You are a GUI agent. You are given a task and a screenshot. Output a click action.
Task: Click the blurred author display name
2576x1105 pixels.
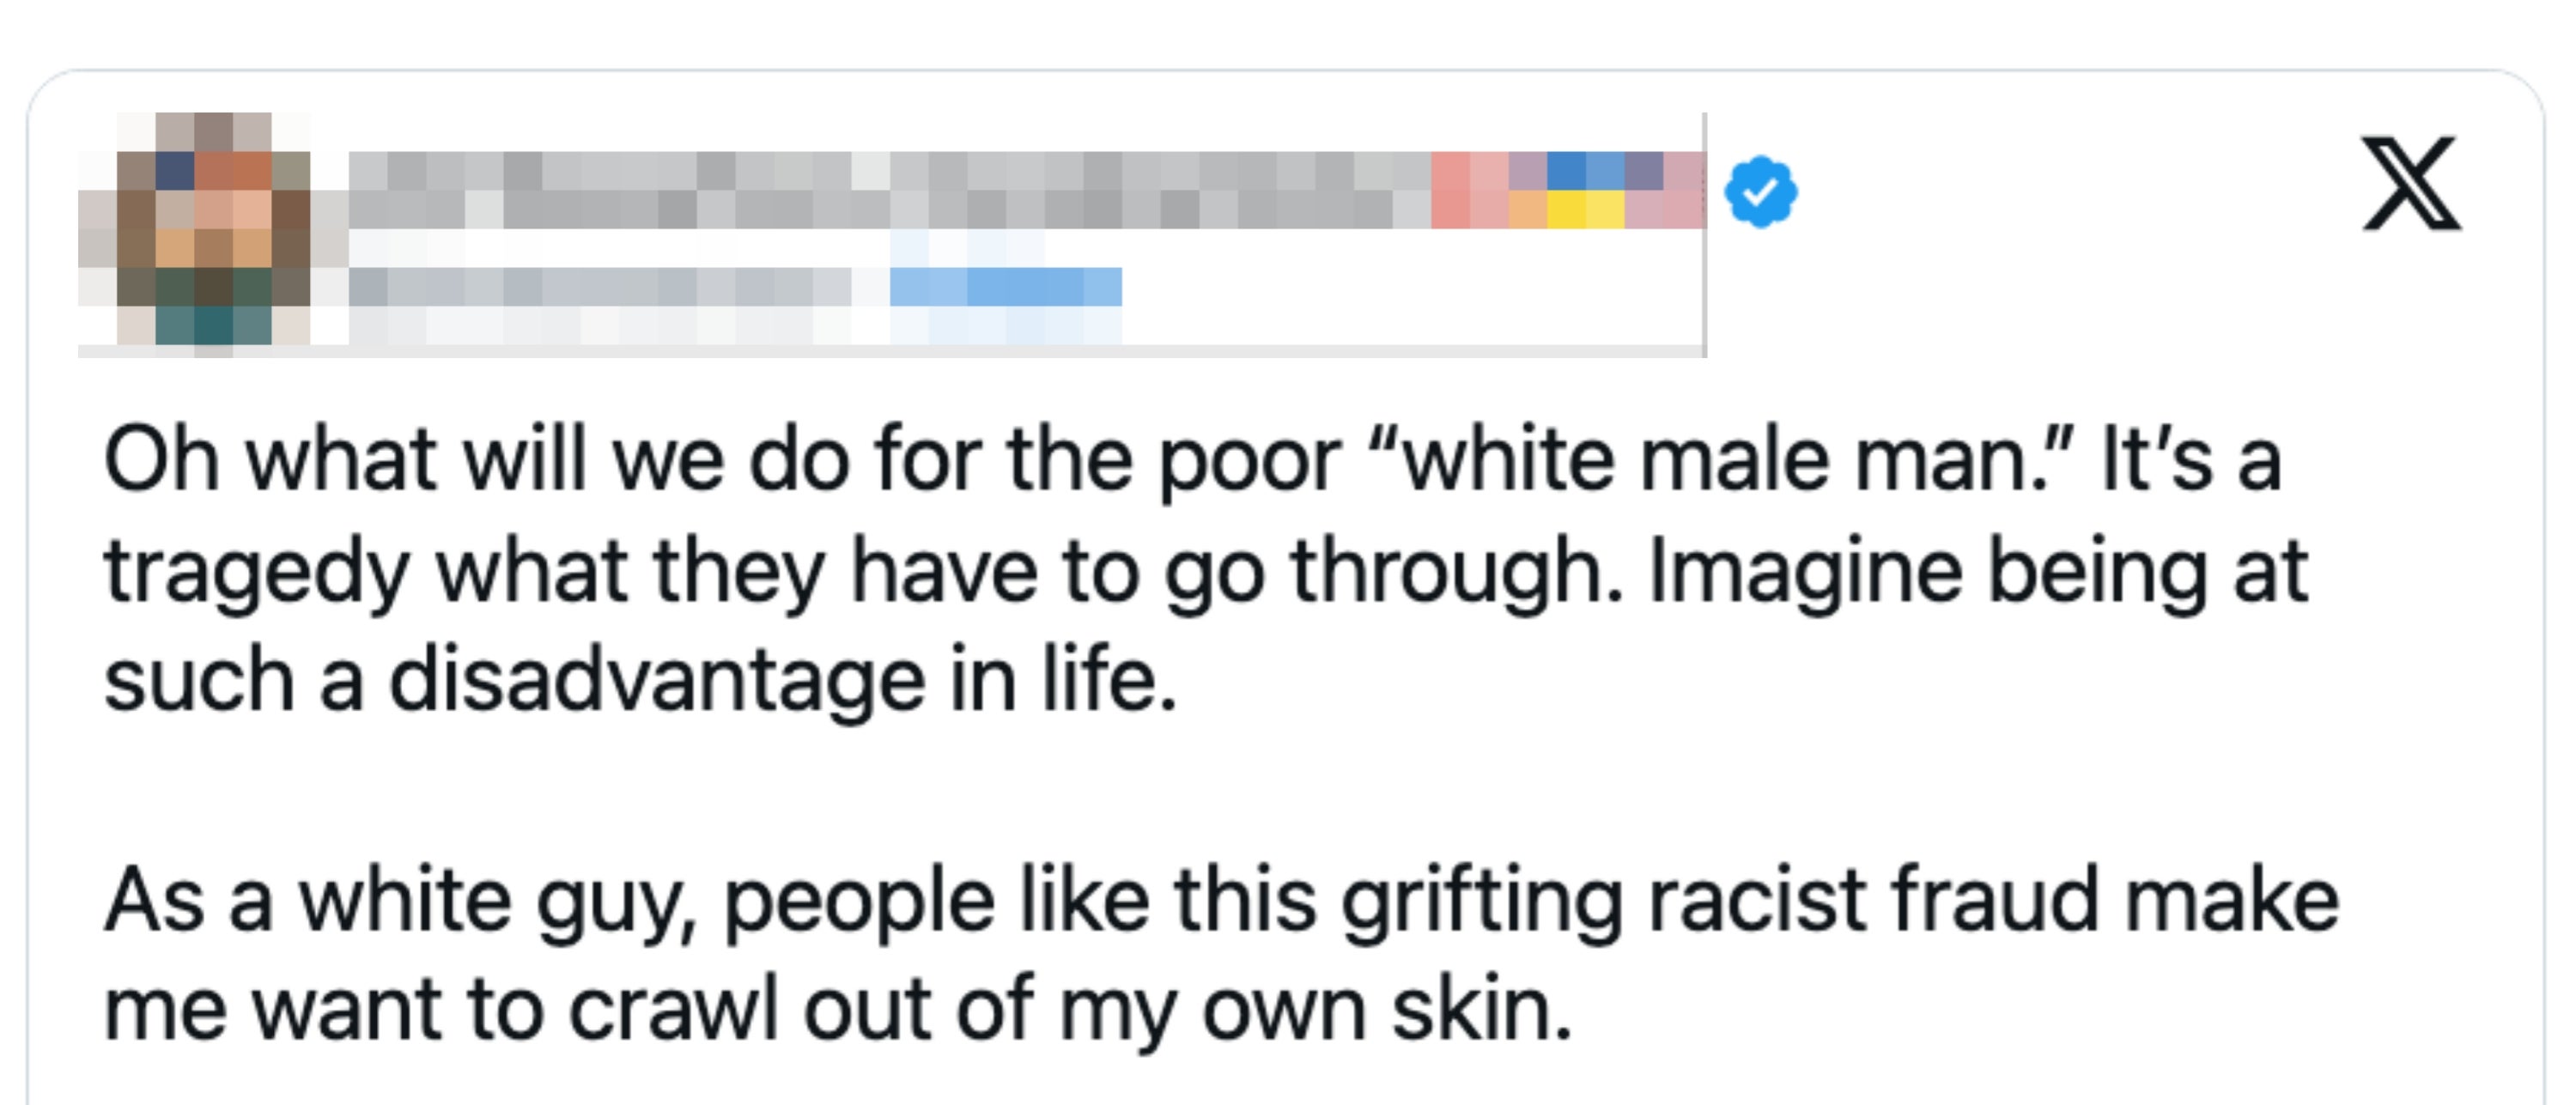tap(890, 190)
